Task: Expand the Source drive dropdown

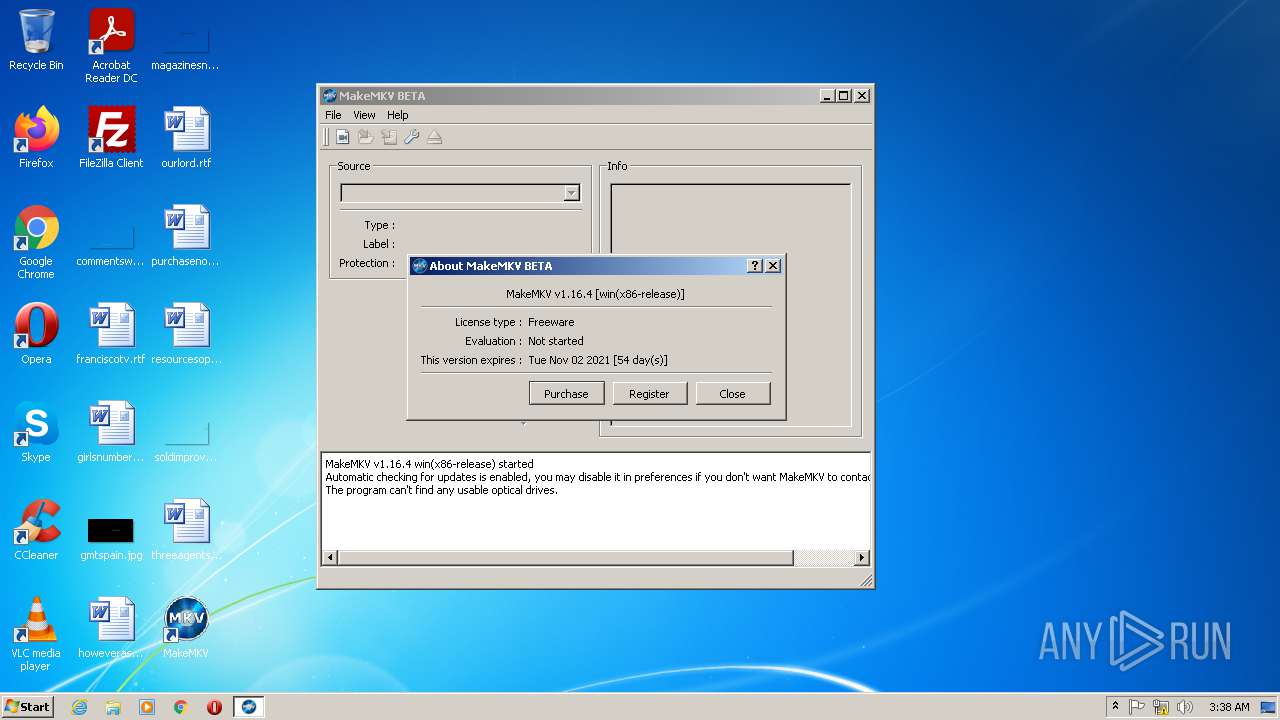Action: coord(571,193)
